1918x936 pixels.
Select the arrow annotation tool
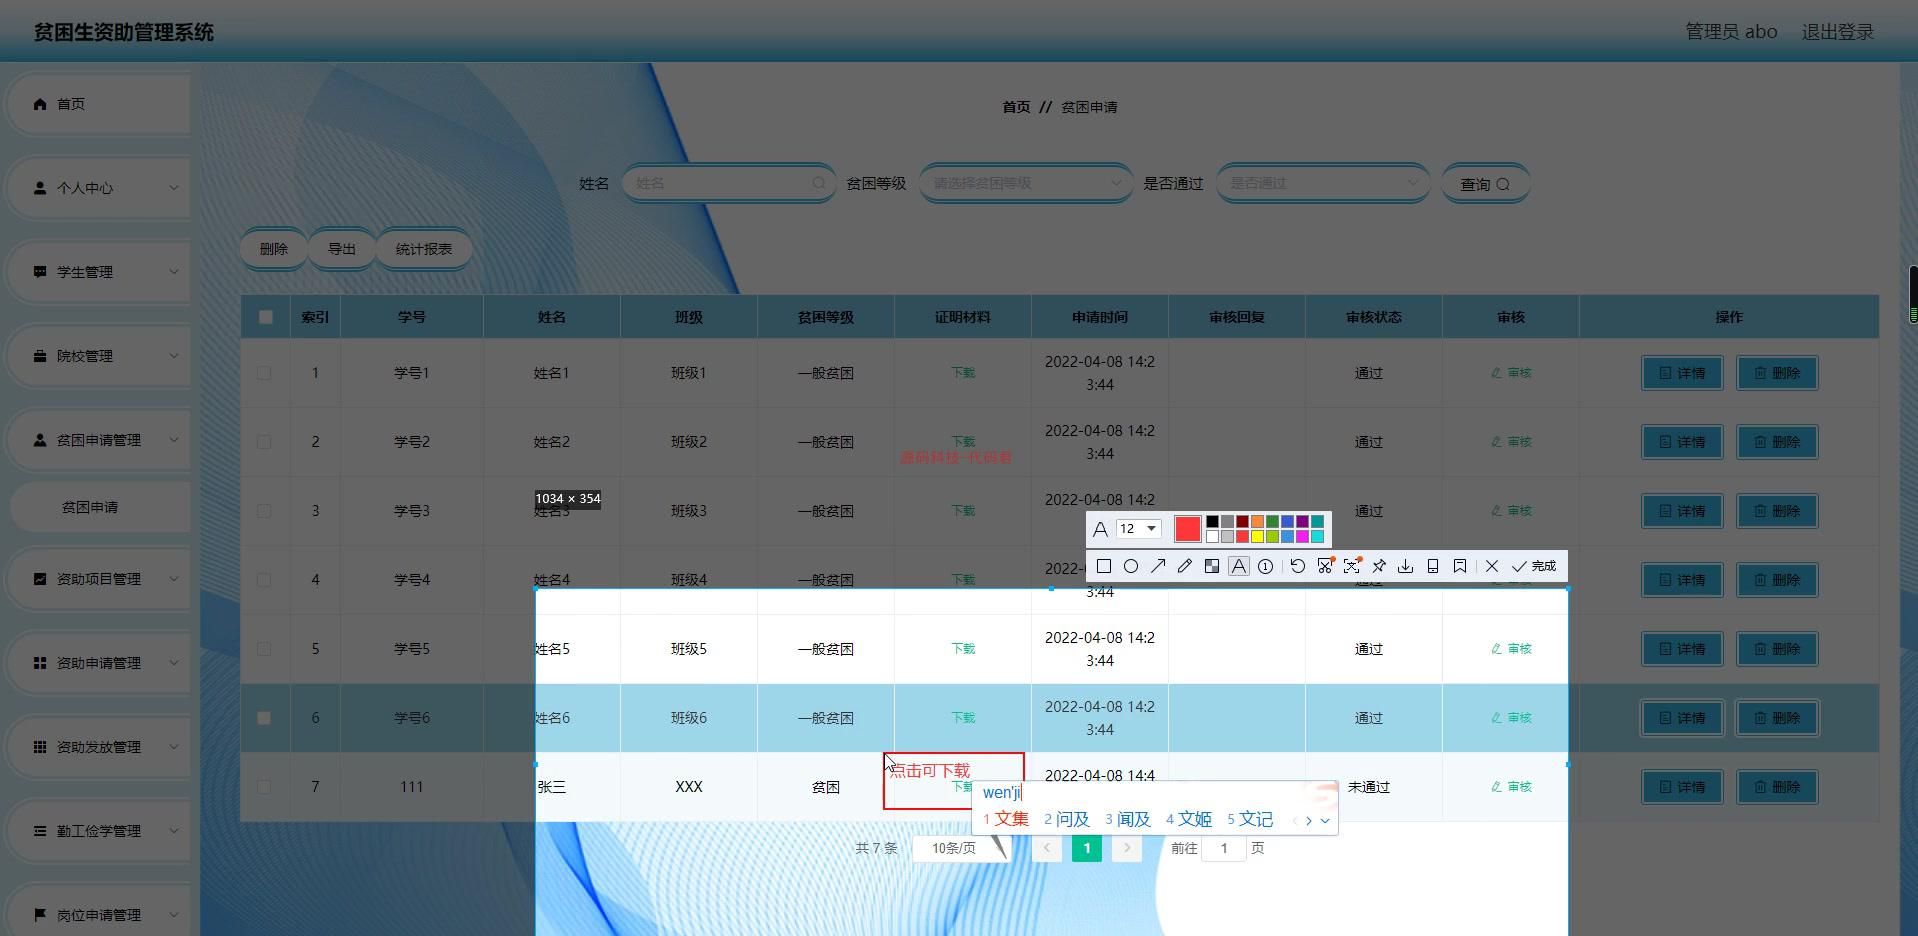[1158, 566]
